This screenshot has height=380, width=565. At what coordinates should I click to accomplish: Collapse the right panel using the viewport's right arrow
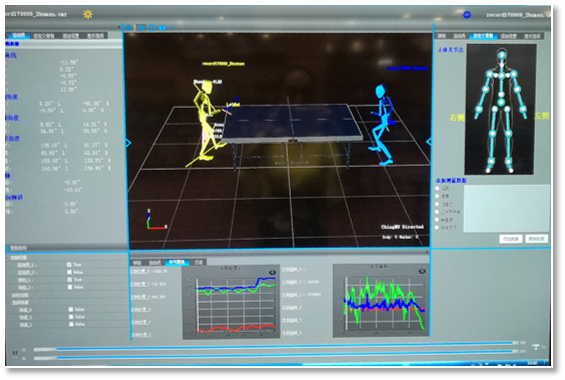click(428, 142)
